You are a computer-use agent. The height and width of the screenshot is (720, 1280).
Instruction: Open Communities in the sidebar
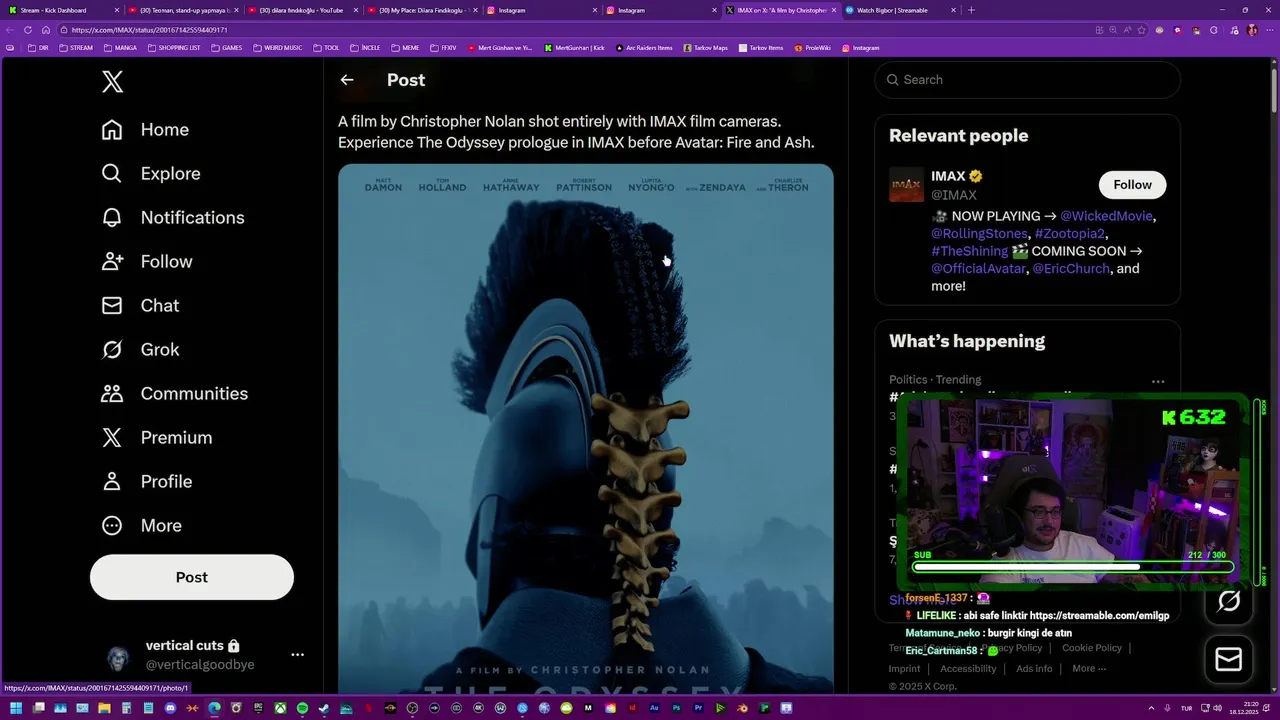pos(175,394)
